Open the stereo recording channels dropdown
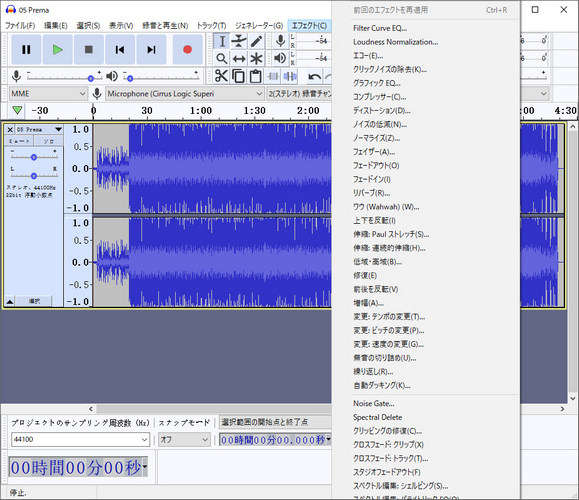This screenshot has width=579, height=500. click(x=299, y=93)
